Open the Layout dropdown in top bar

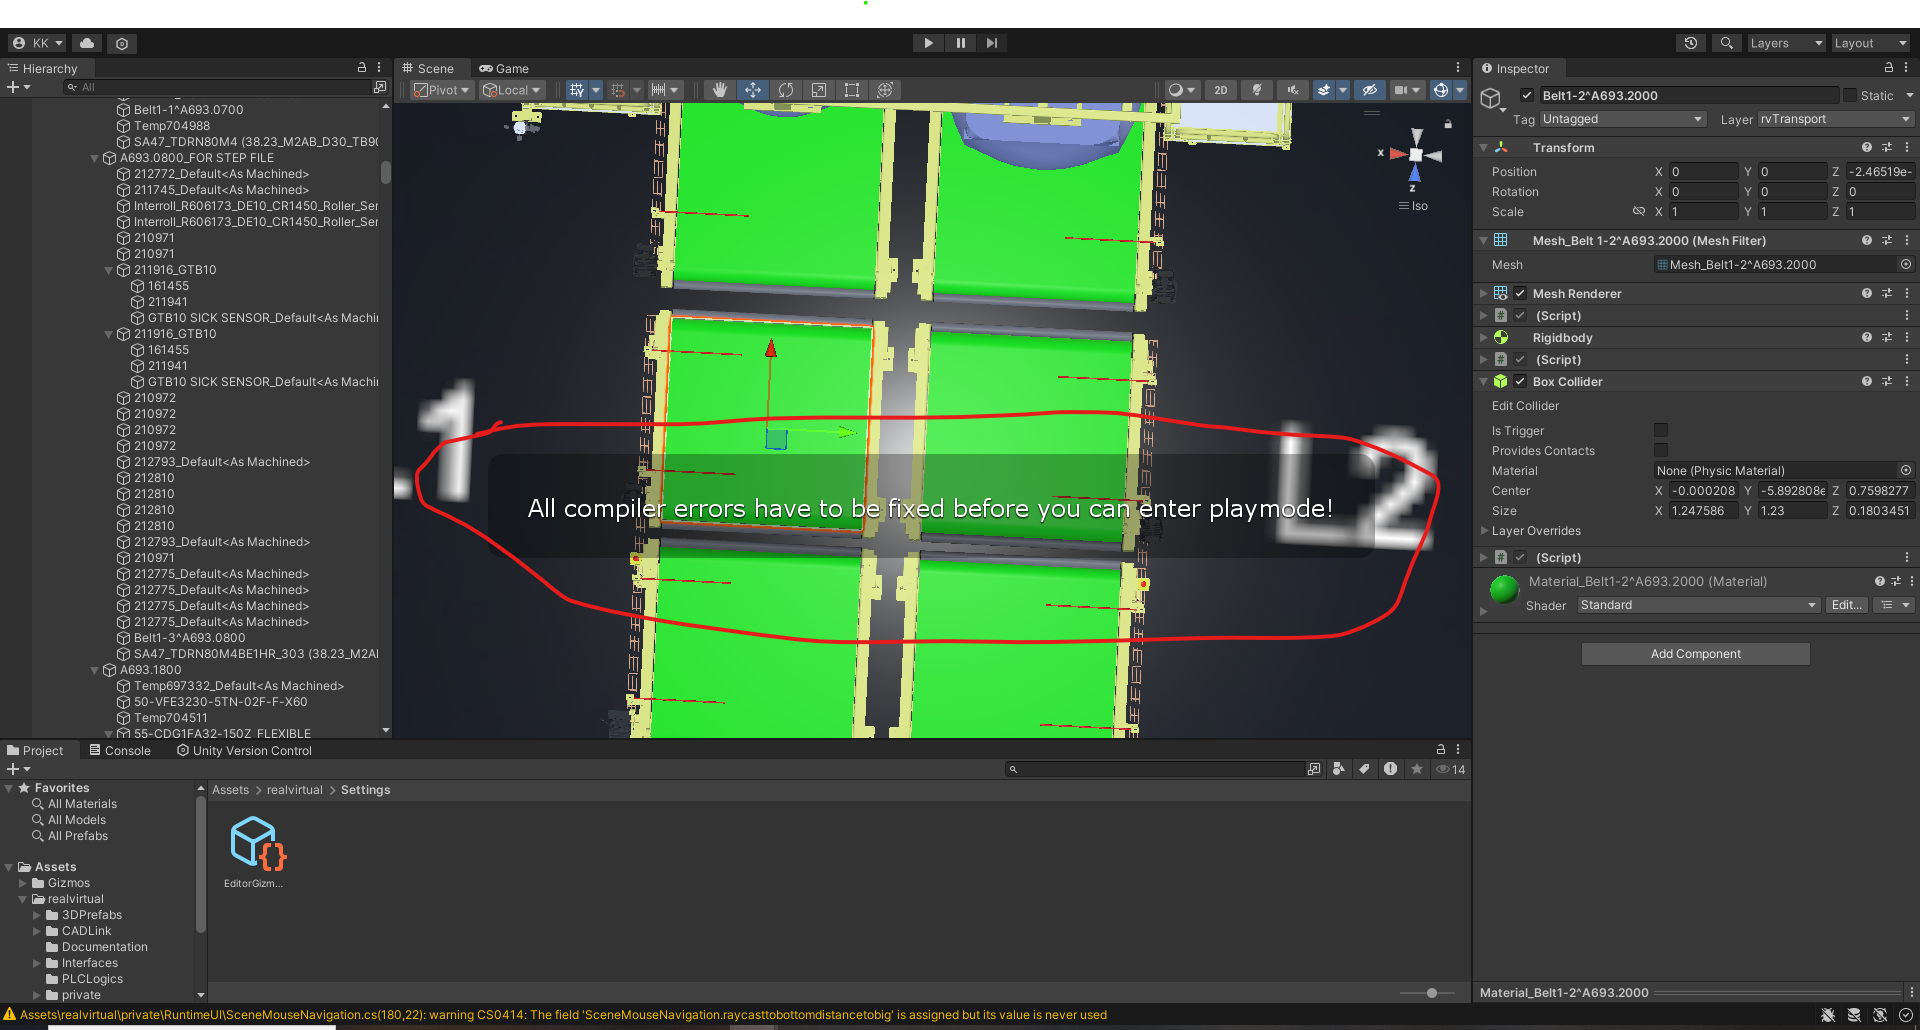1870,43
